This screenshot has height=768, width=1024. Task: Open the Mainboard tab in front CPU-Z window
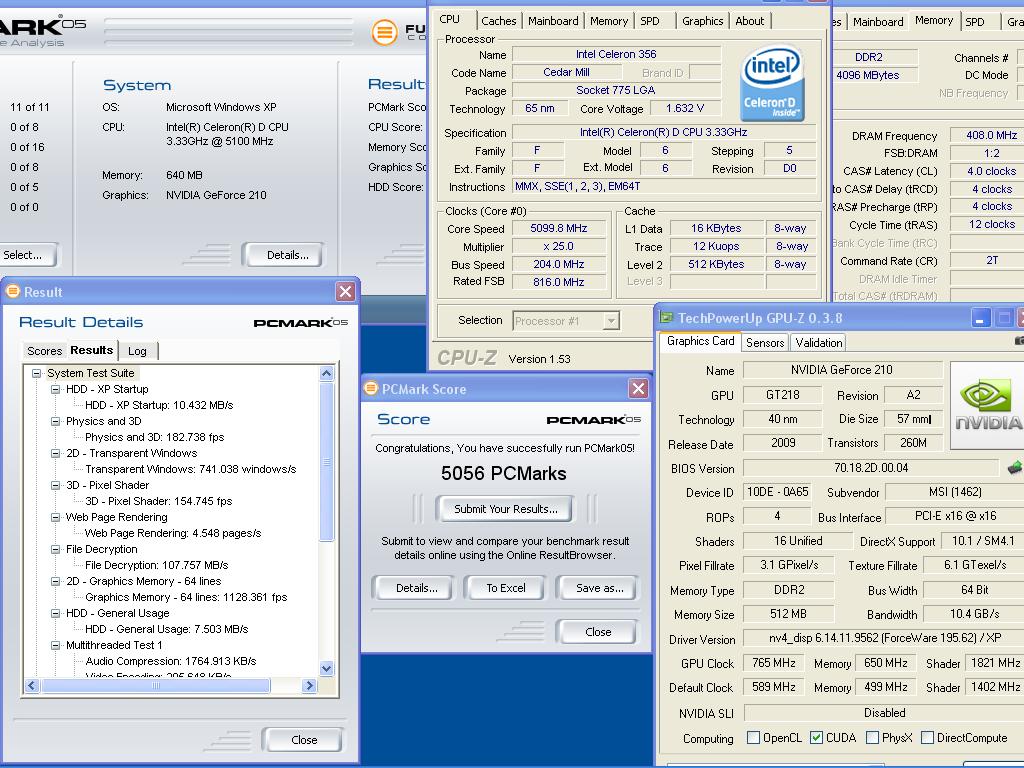click(553, 21)
